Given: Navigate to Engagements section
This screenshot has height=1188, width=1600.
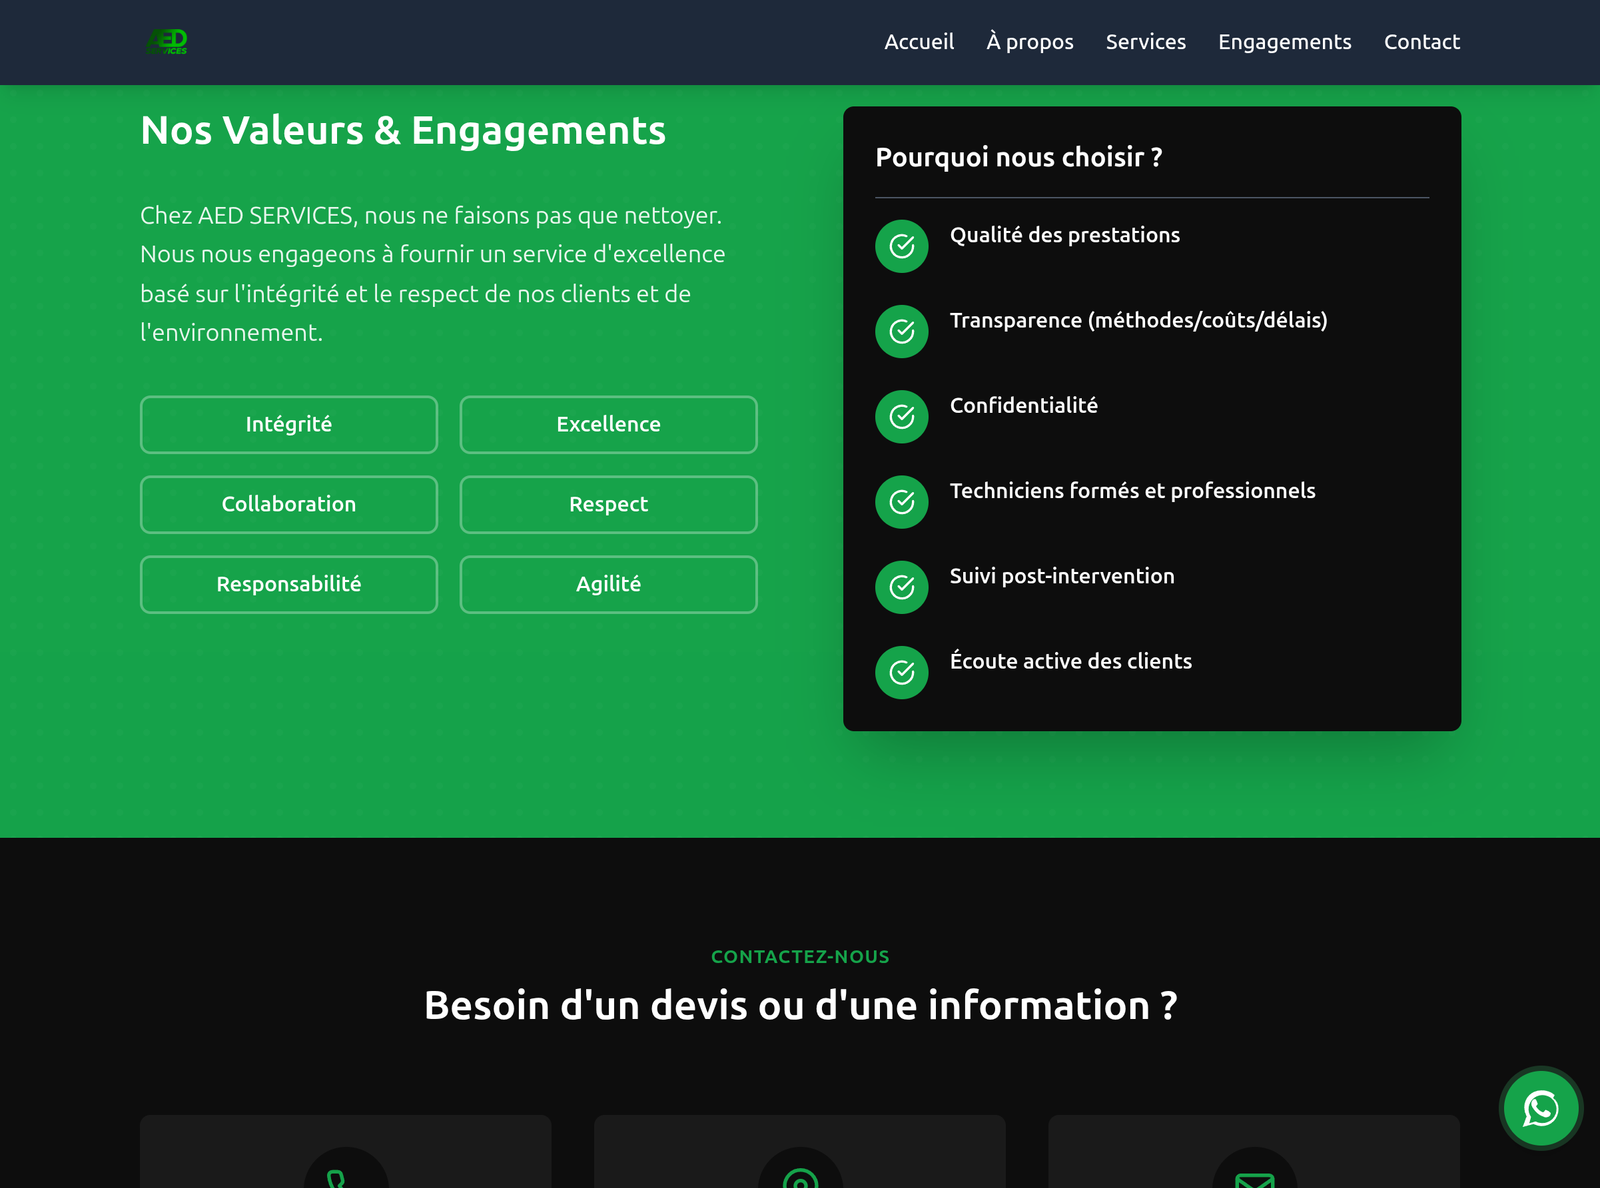Looking at the screenshot, I should (1285, 42).
